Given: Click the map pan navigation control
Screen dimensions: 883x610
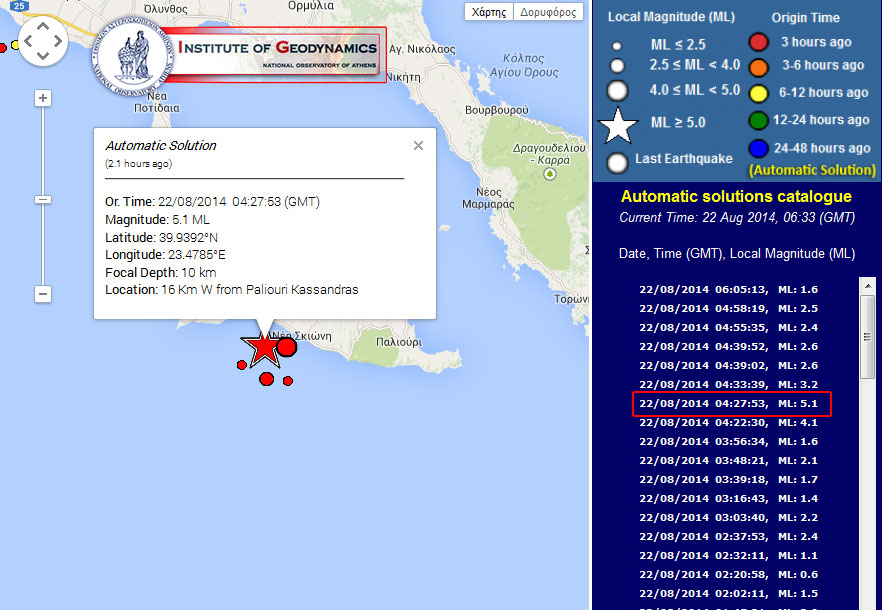Looking at the screenshot, I should pyautogui.click(x=43, y=42).
